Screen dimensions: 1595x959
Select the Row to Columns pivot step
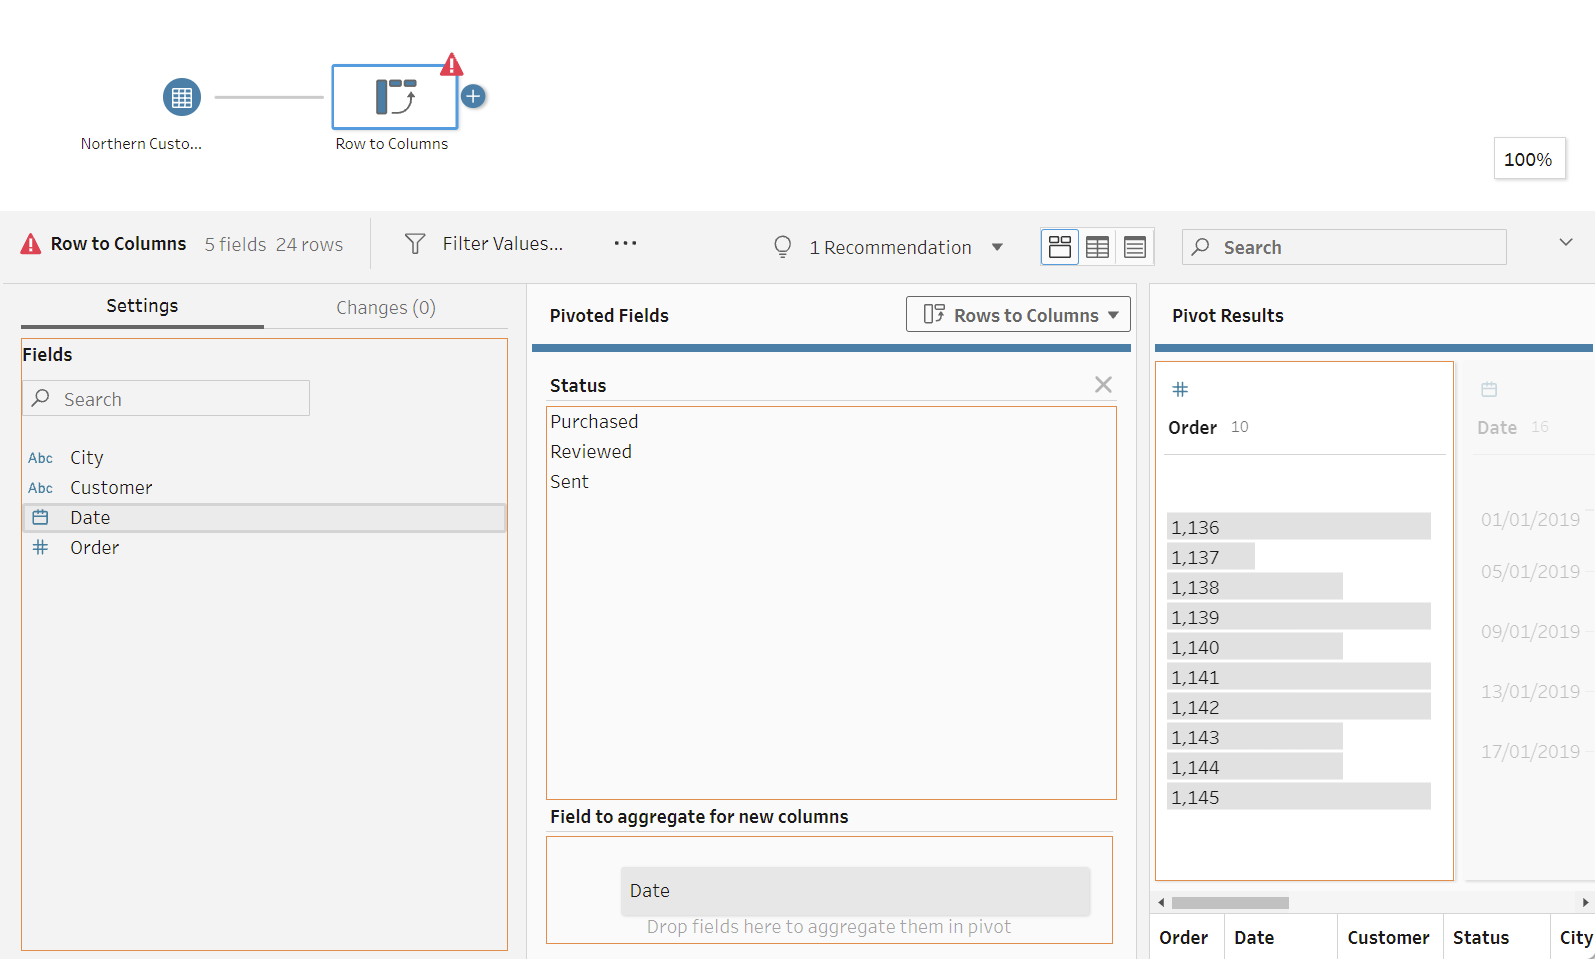pos(395,97)
